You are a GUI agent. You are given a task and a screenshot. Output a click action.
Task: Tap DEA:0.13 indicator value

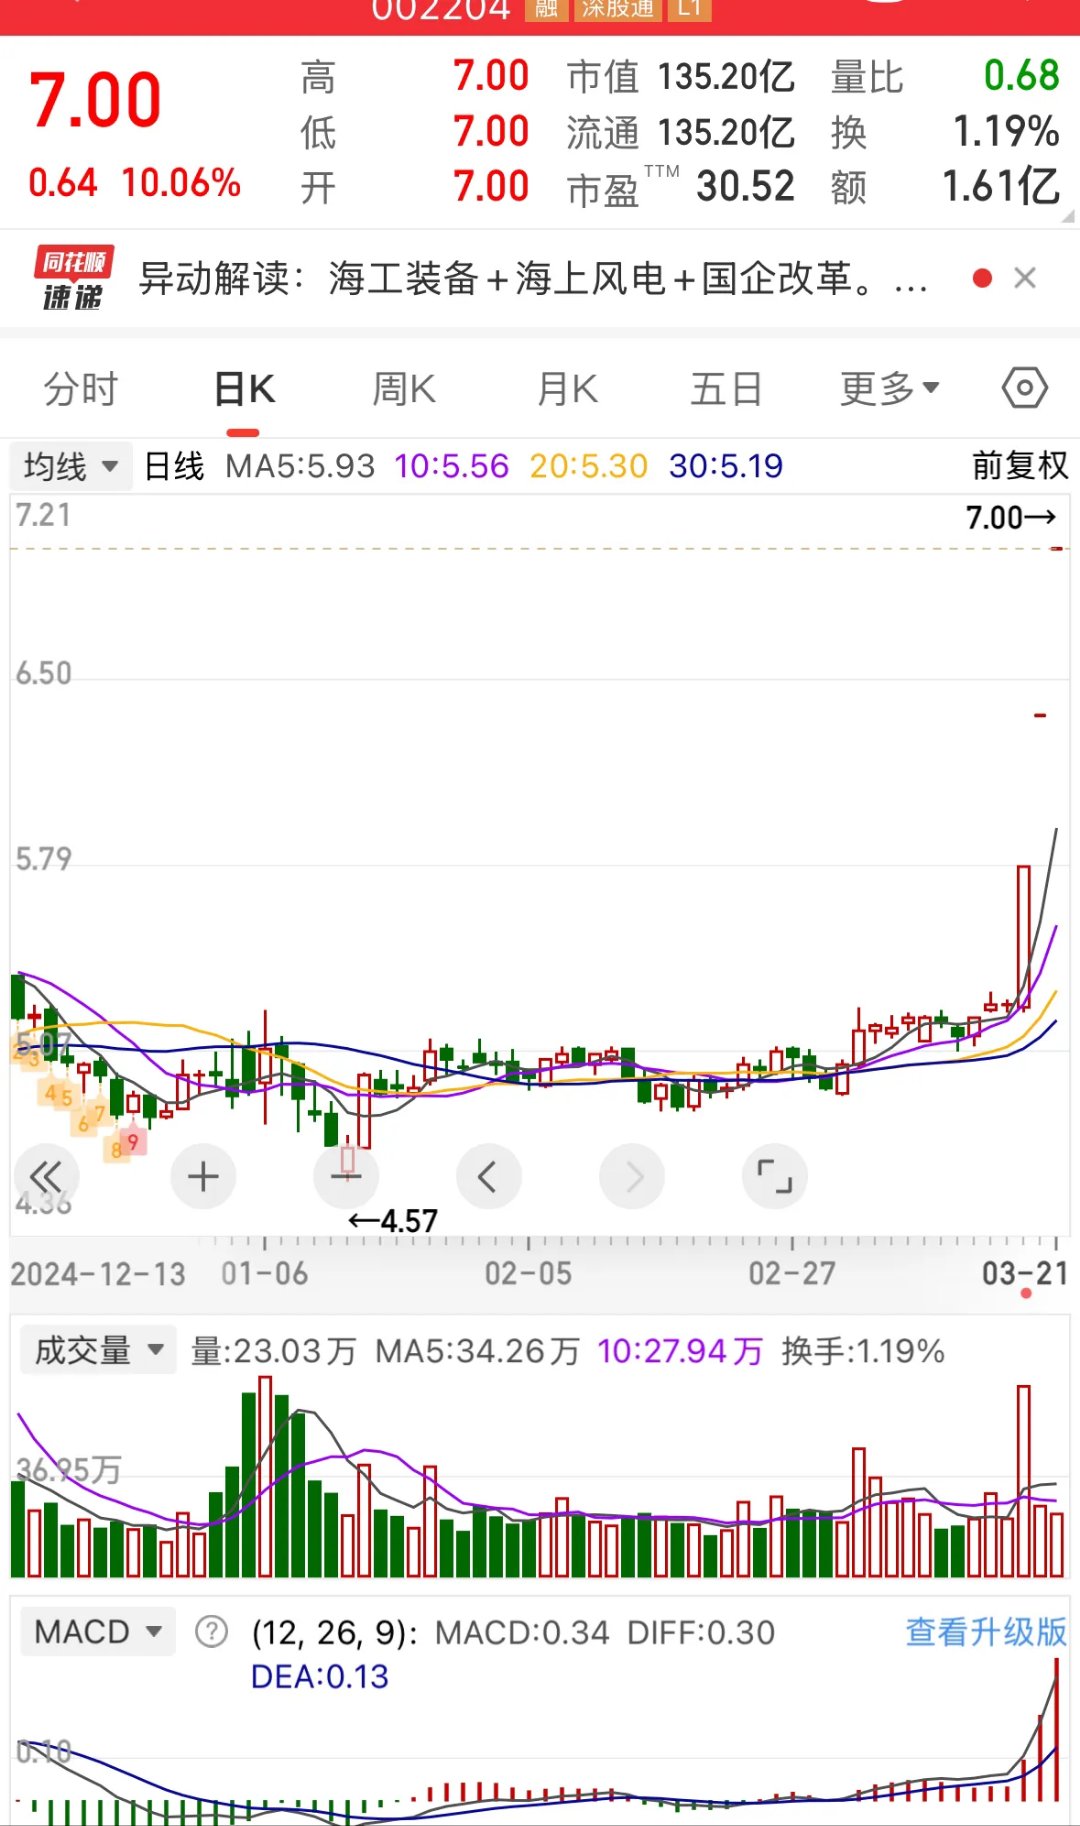[319, 1677]
